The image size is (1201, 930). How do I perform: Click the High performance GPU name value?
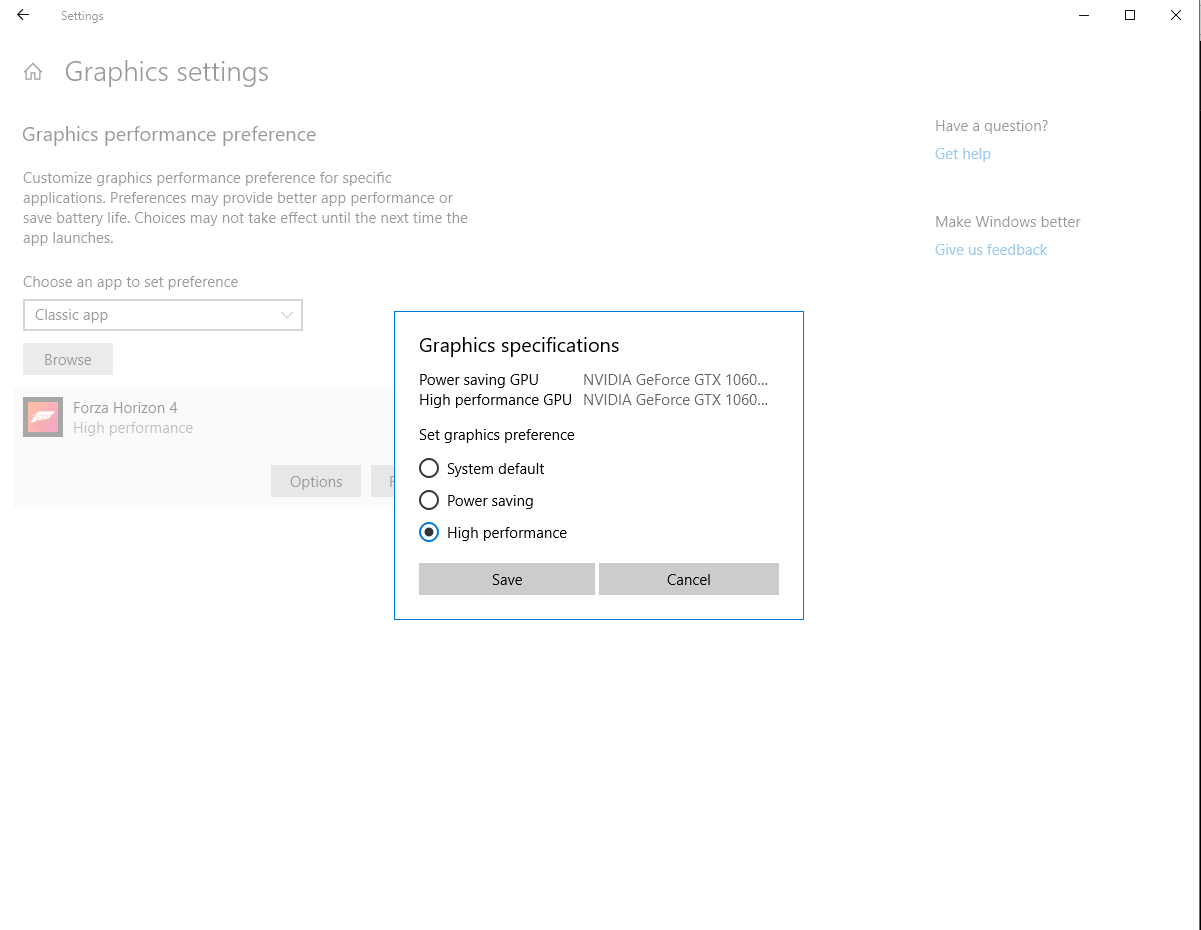coord(676,400)
